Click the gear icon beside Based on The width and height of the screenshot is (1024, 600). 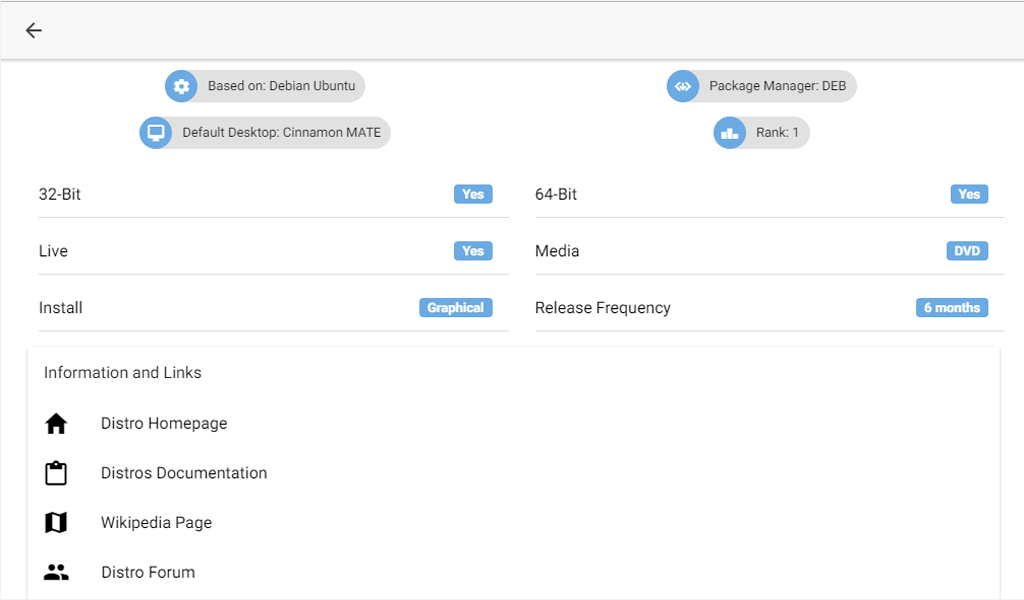181,86
